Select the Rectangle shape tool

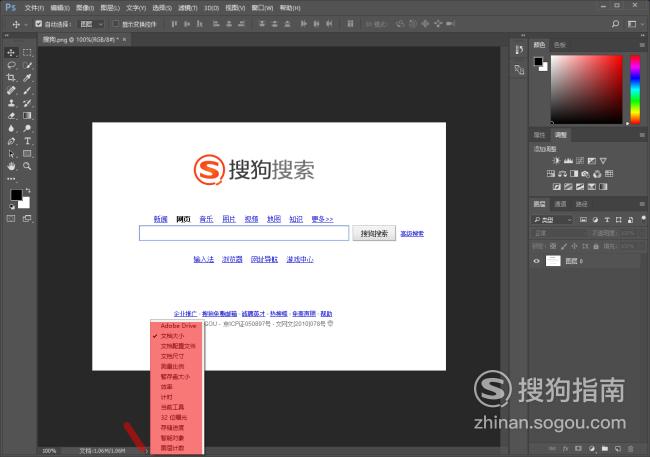pos(27,153)
